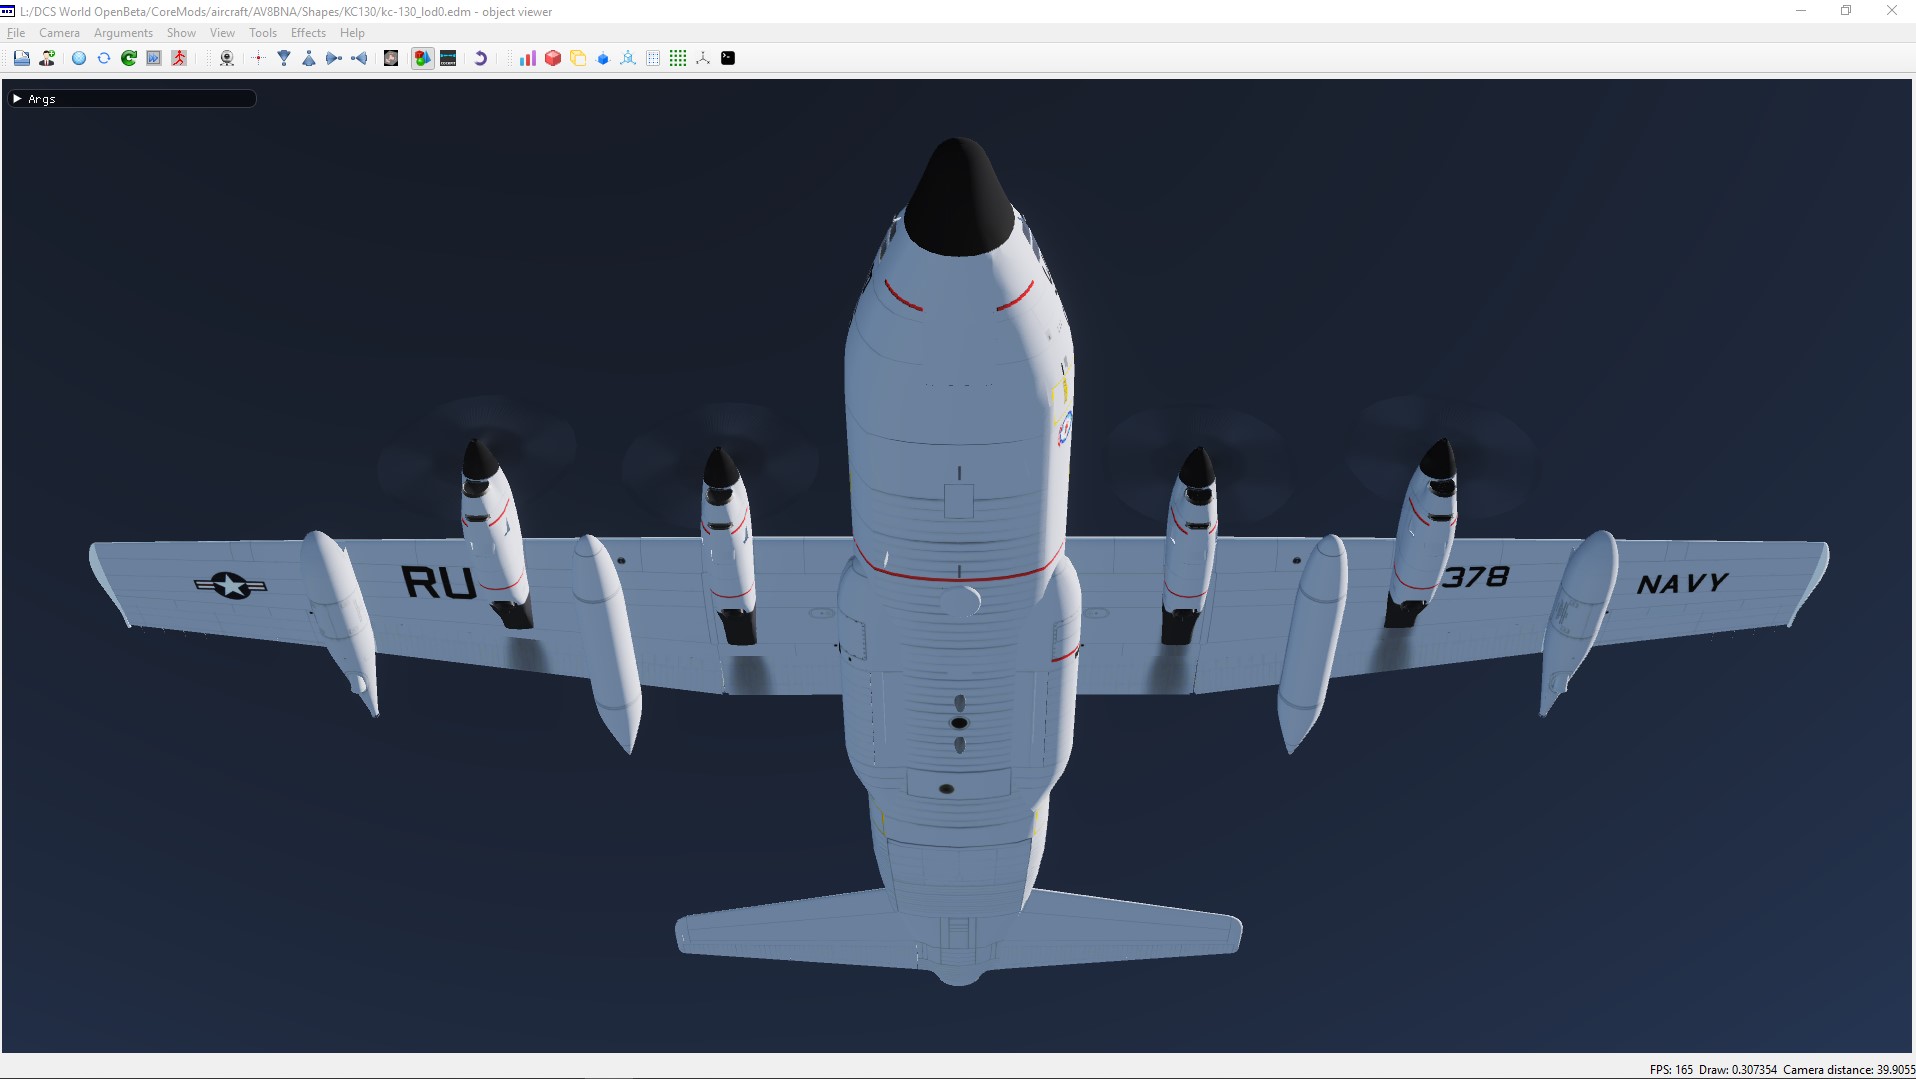Click the Help menu item
The width and height of the screenshot is (1916, 1079).
pyautogui.click(x=352, y=33)
